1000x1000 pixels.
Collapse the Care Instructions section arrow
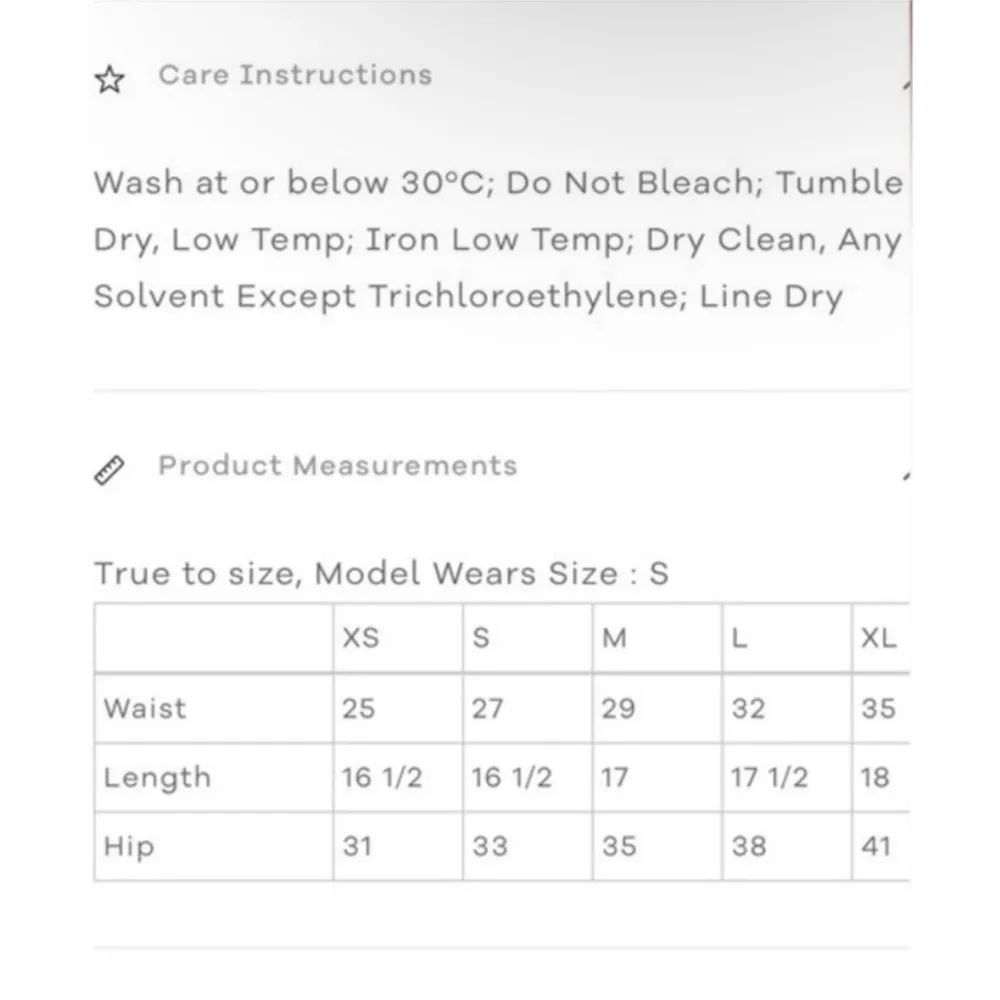pos(906,86)
